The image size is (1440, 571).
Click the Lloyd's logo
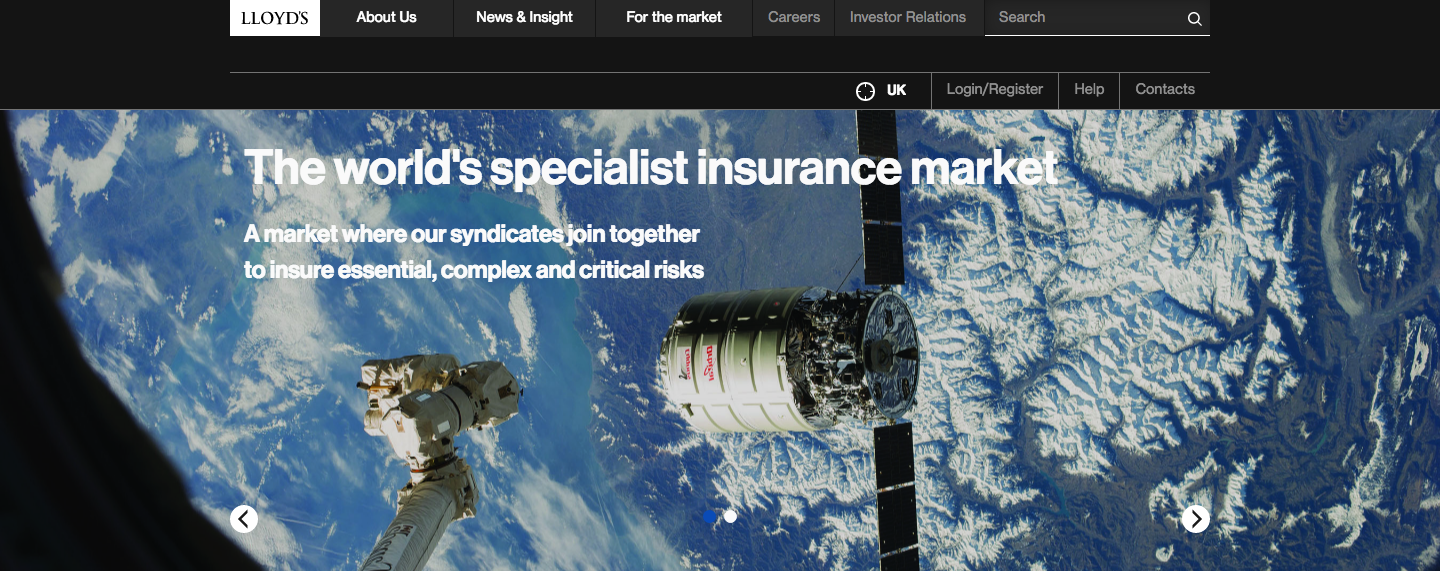point(275,17)
